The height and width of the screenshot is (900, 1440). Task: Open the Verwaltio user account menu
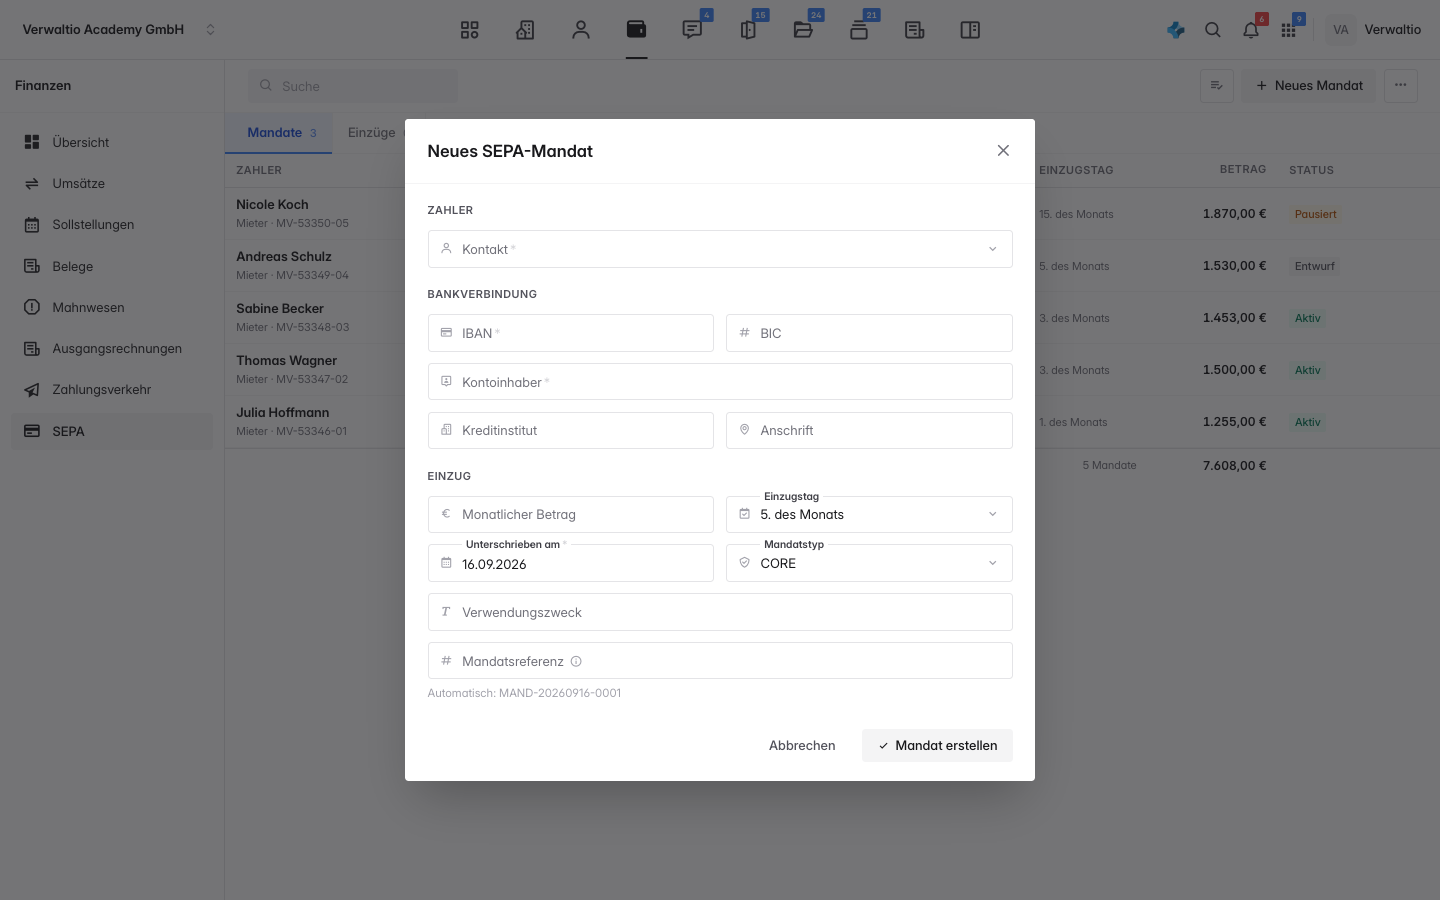pyautogui.click(x=1374, y=30)
